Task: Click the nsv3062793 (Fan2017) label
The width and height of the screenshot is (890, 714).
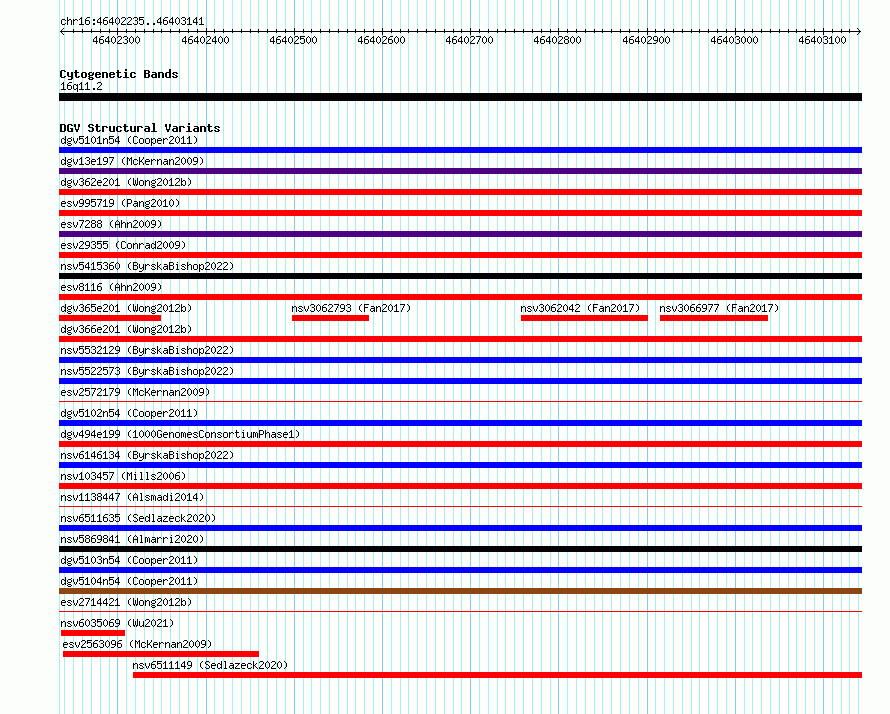Action: [x=351, y=308]
